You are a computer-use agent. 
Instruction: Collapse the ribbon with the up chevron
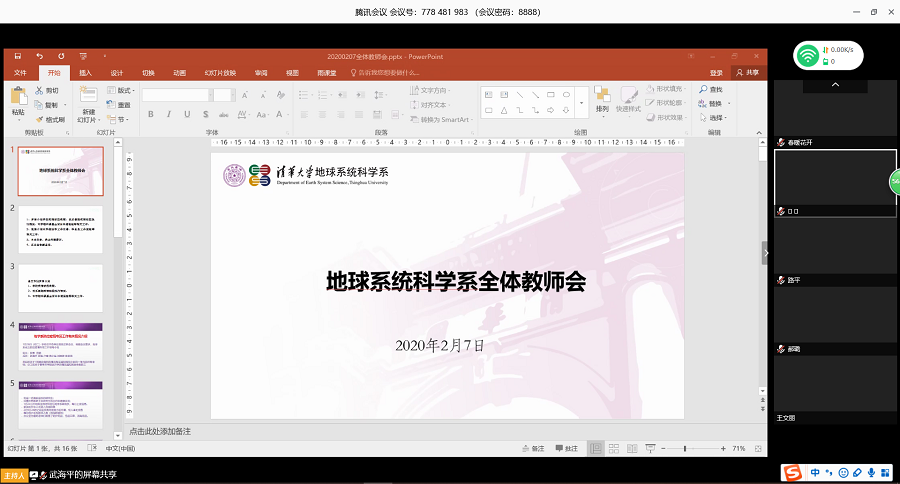pyautogui.click(x=759, y=133)
